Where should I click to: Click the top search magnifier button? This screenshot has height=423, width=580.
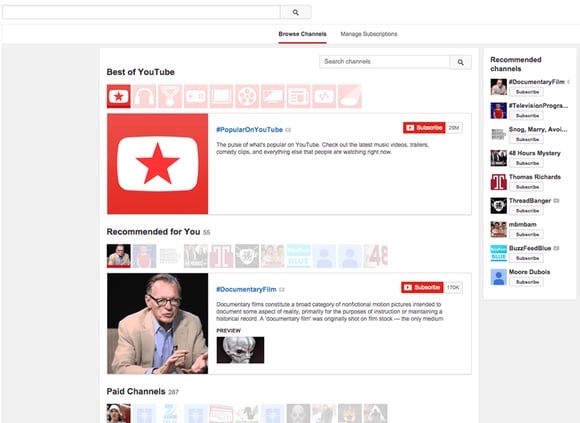point(296,12)
